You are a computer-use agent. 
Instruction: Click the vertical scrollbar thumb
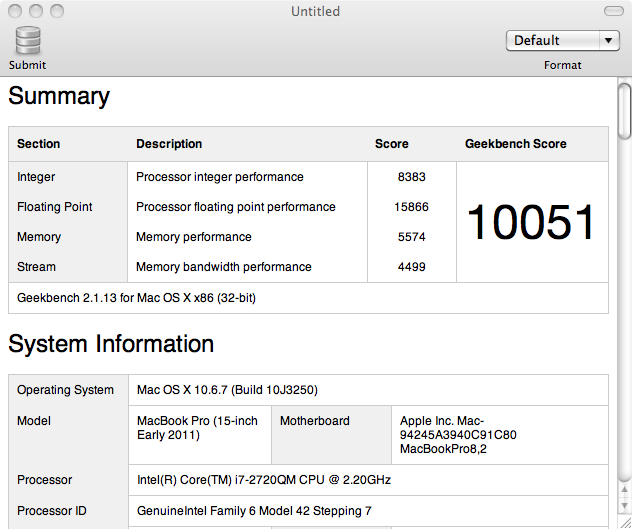click(625, 111)
